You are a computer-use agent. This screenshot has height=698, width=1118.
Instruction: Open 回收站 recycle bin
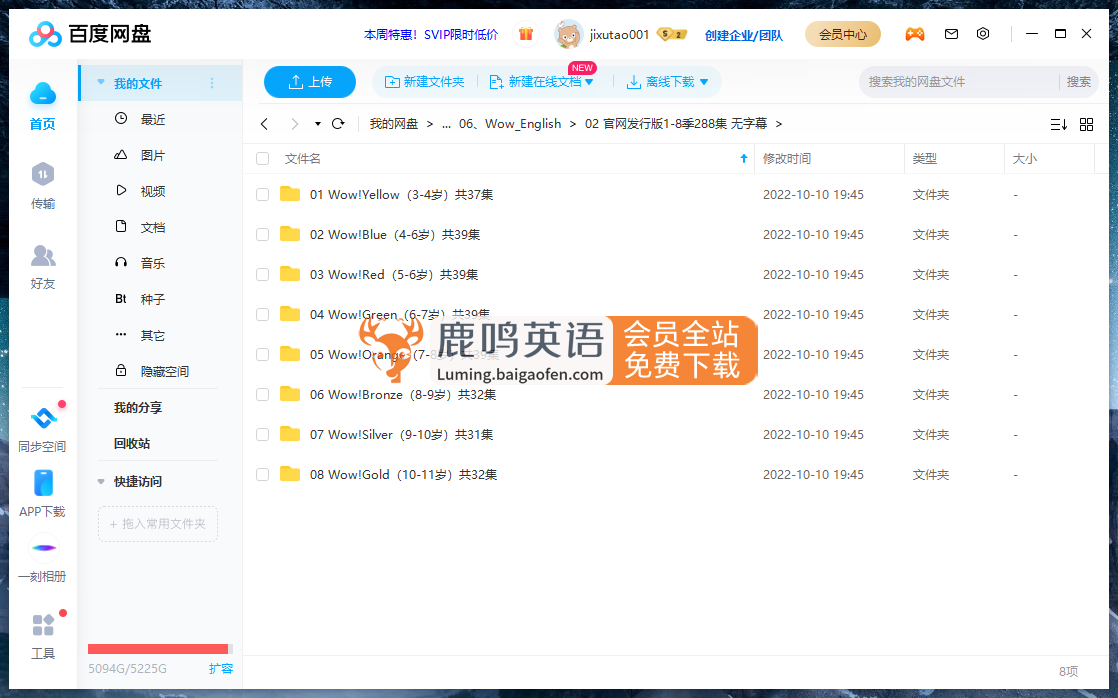132,443
